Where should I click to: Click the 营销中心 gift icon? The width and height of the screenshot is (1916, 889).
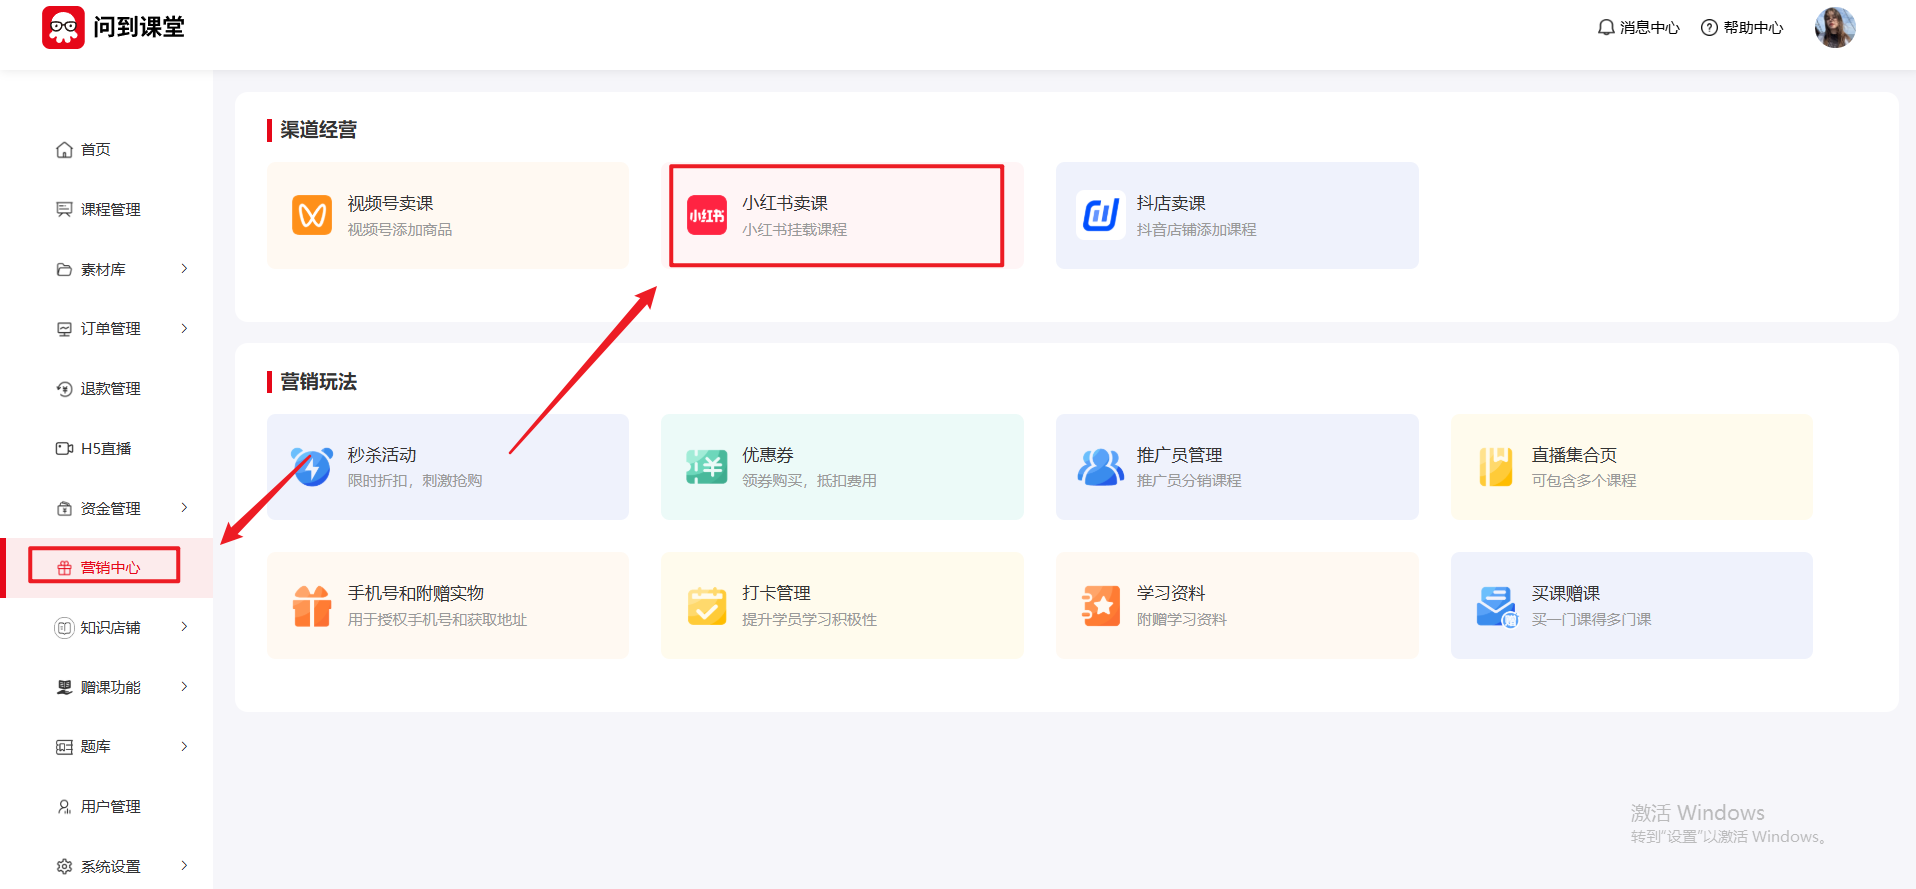[x=64, y=568]
